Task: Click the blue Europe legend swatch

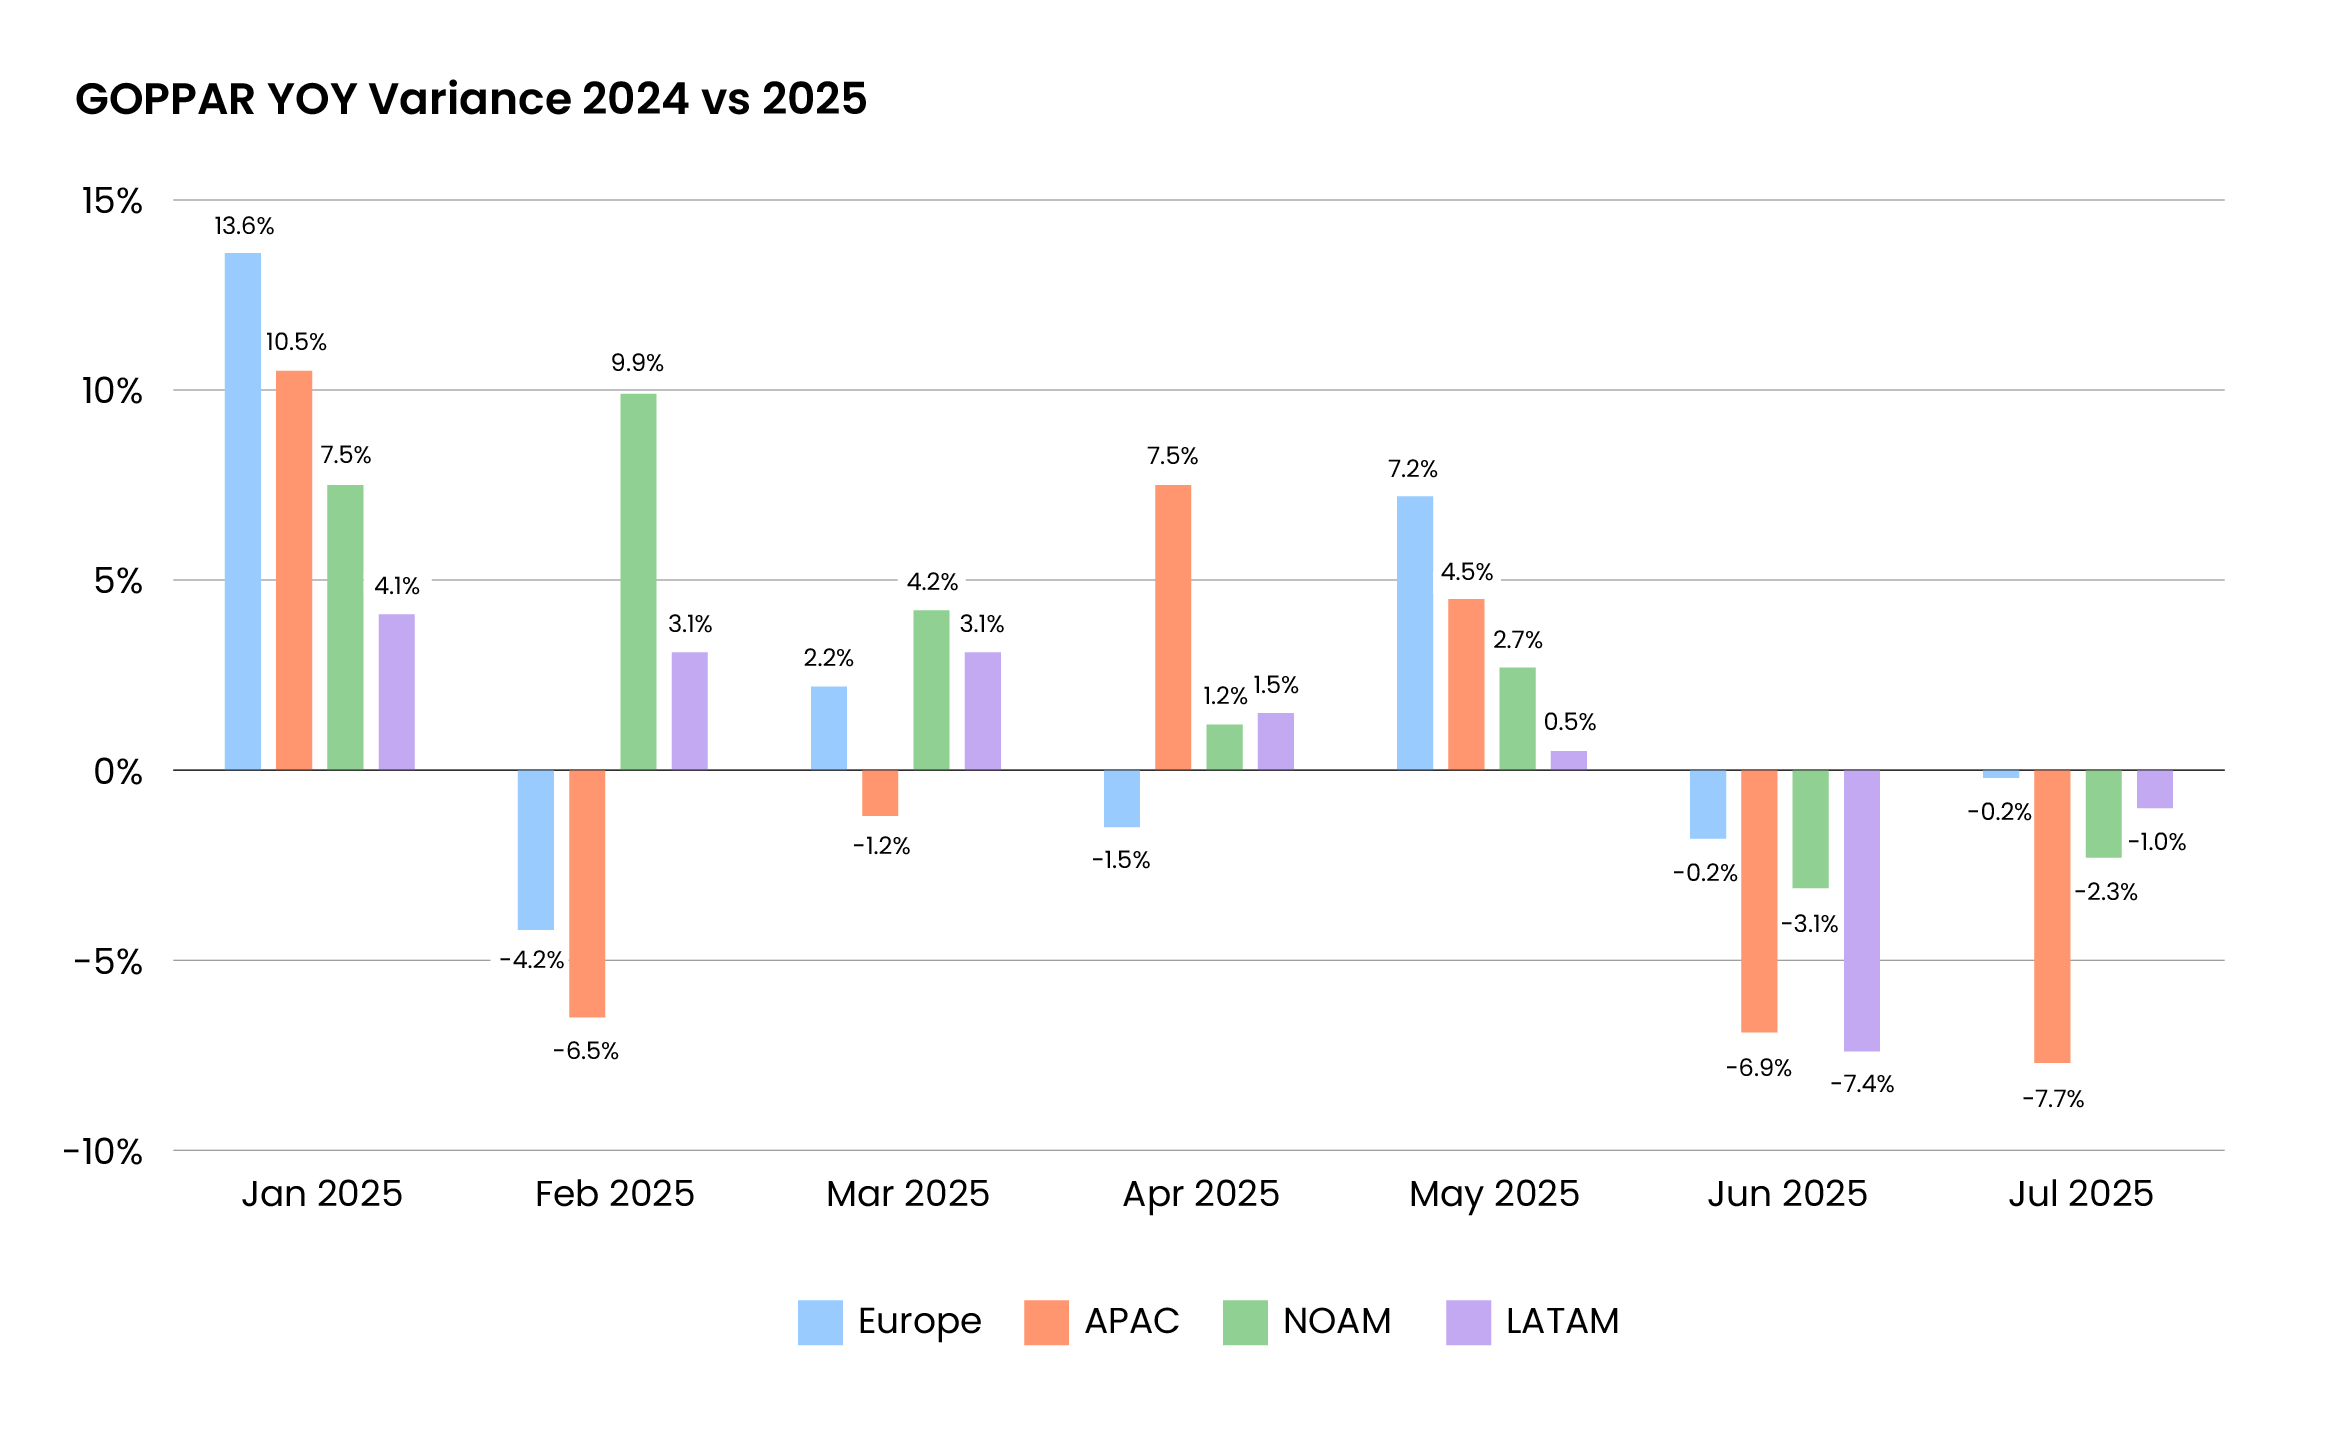Action: (x=820, y=1322)
